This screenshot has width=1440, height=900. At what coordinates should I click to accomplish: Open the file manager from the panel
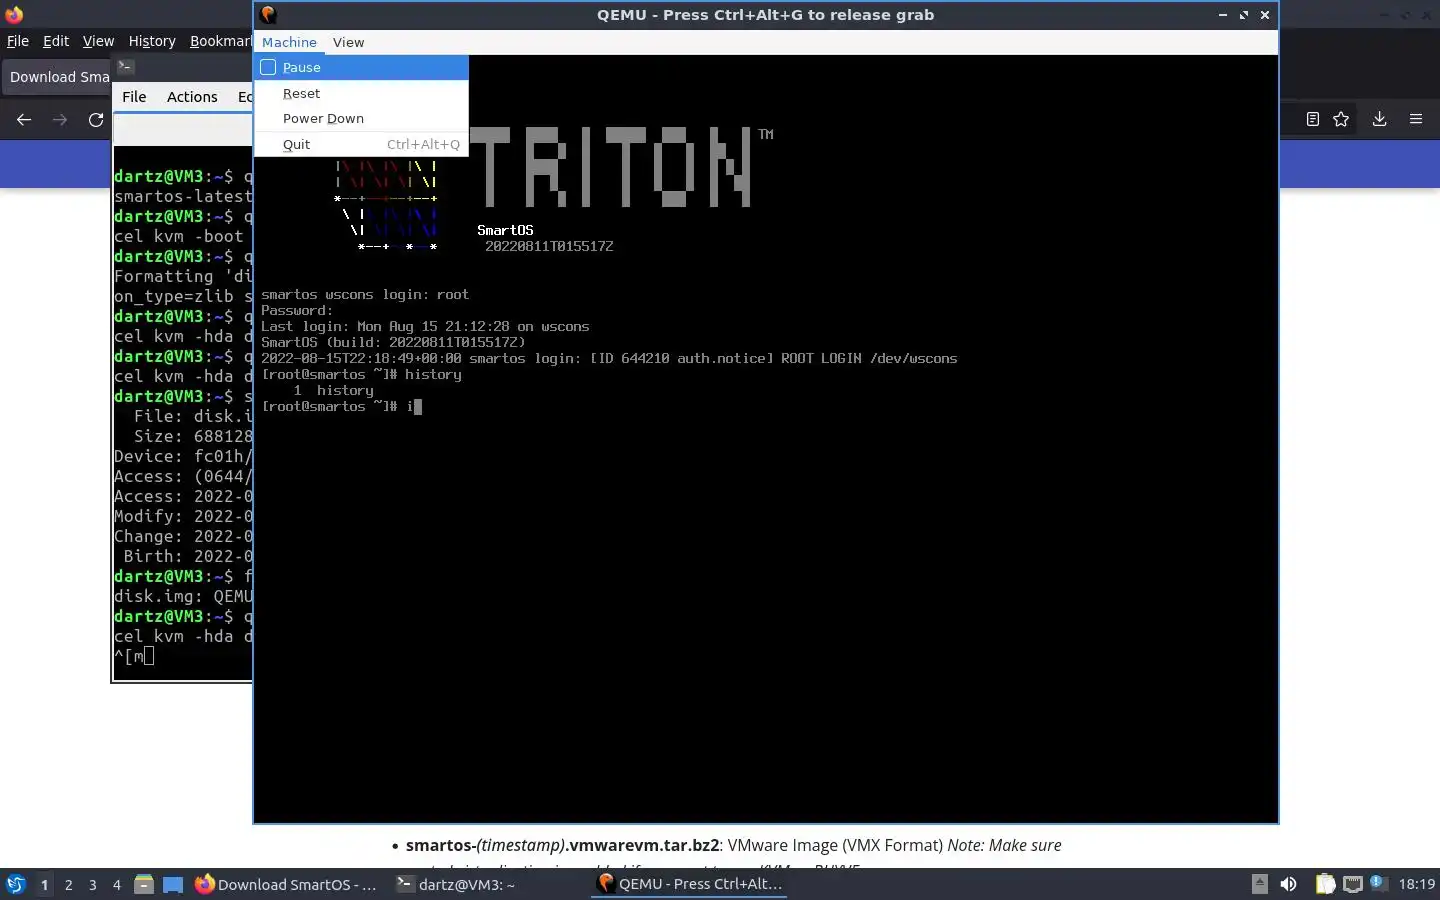tap(144, 884)
